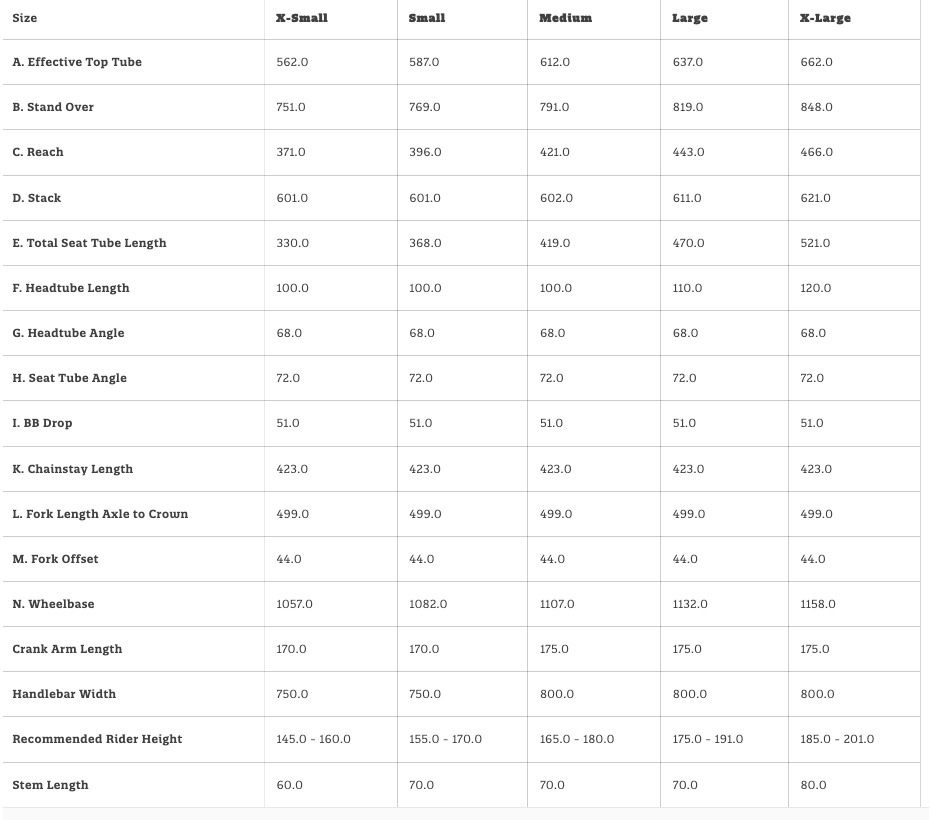The width and height of the screenshot is (930, 820).
Task: Click the Size header label
Action: (25, 18)
